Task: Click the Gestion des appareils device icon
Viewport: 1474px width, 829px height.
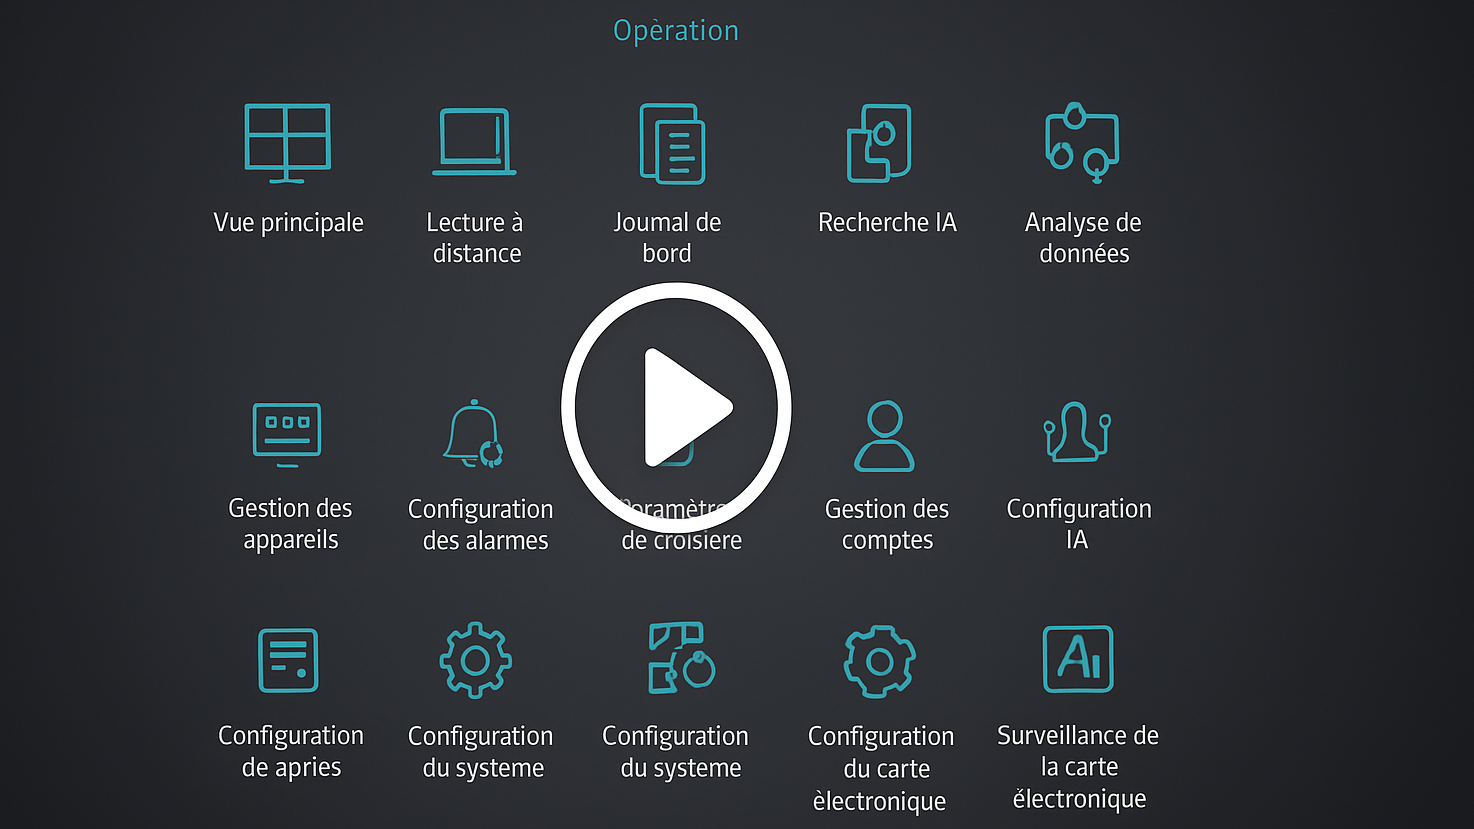Action: tap(287, 434)
